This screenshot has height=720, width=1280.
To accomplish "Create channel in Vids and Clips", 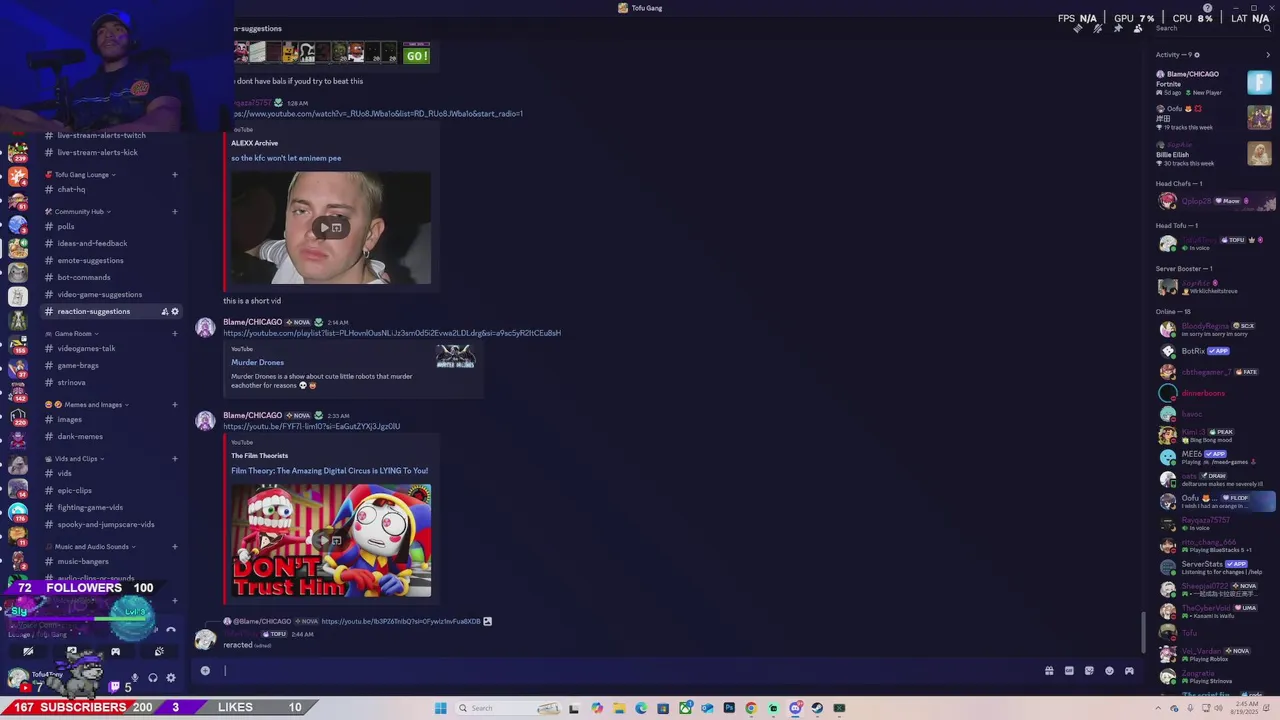I will tap(174, 459).
